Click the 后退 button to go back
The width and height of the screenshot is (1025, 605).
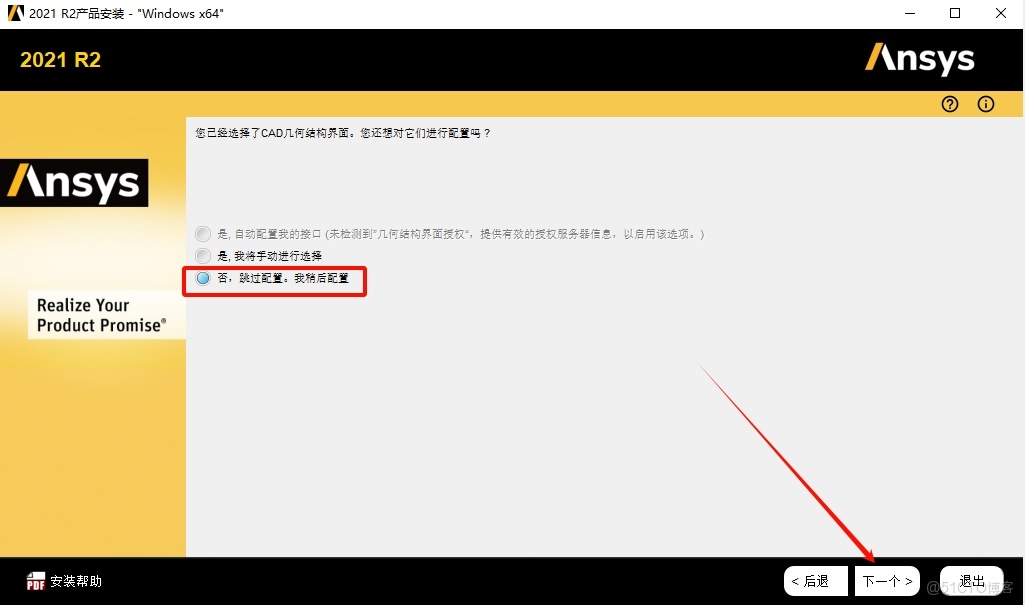815,581
